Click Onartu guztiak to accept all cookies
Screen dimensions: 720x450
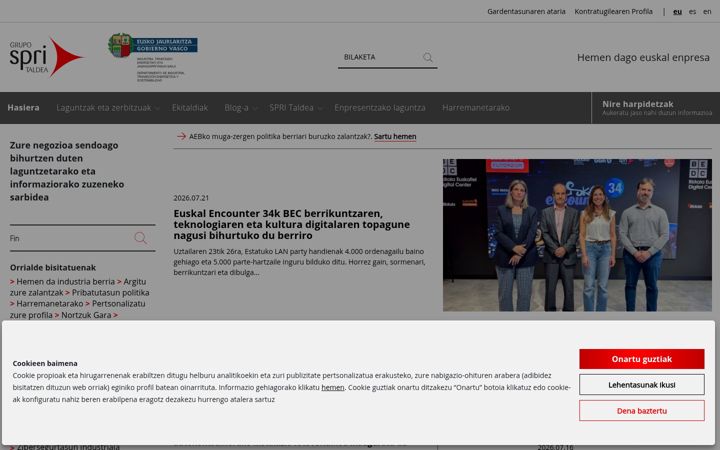tap(641, 359)
